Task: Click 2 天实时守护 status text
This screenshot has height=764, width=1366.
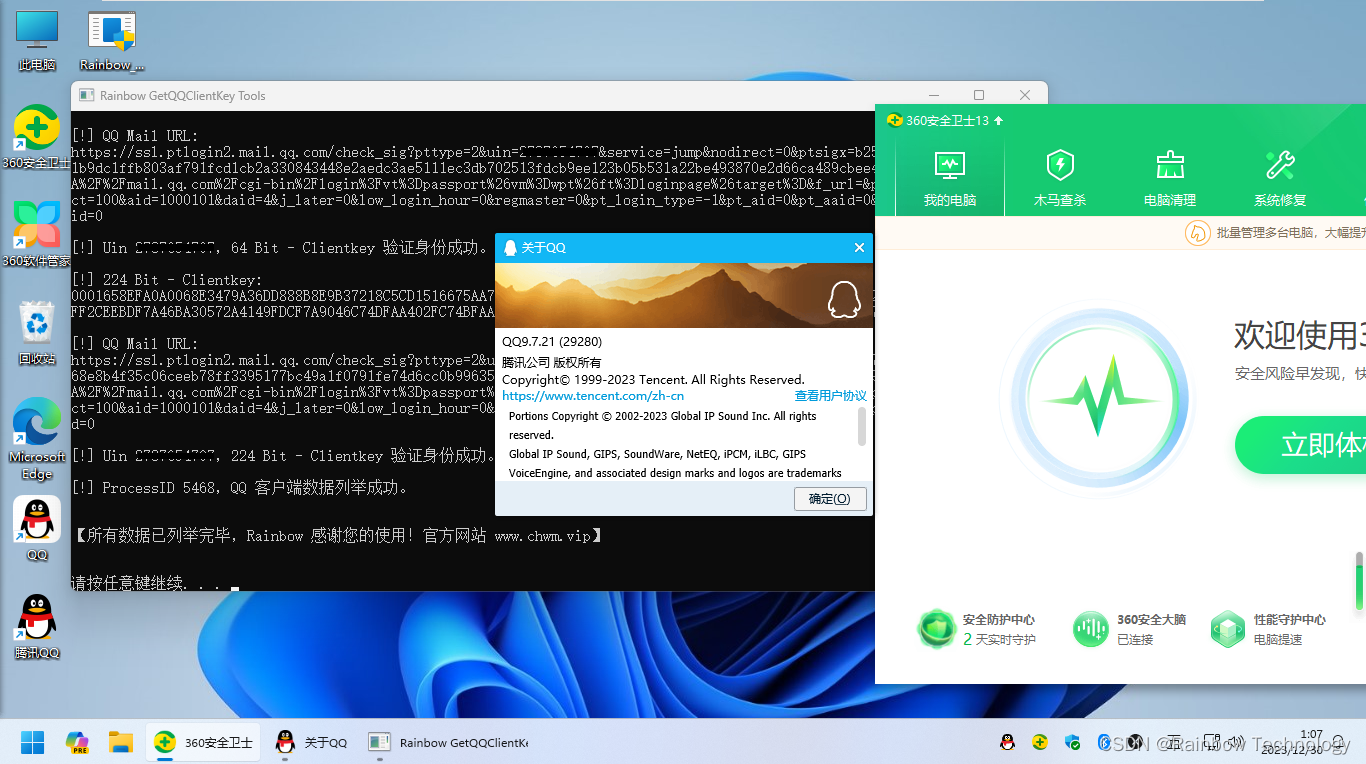Action: pos(999,639)
